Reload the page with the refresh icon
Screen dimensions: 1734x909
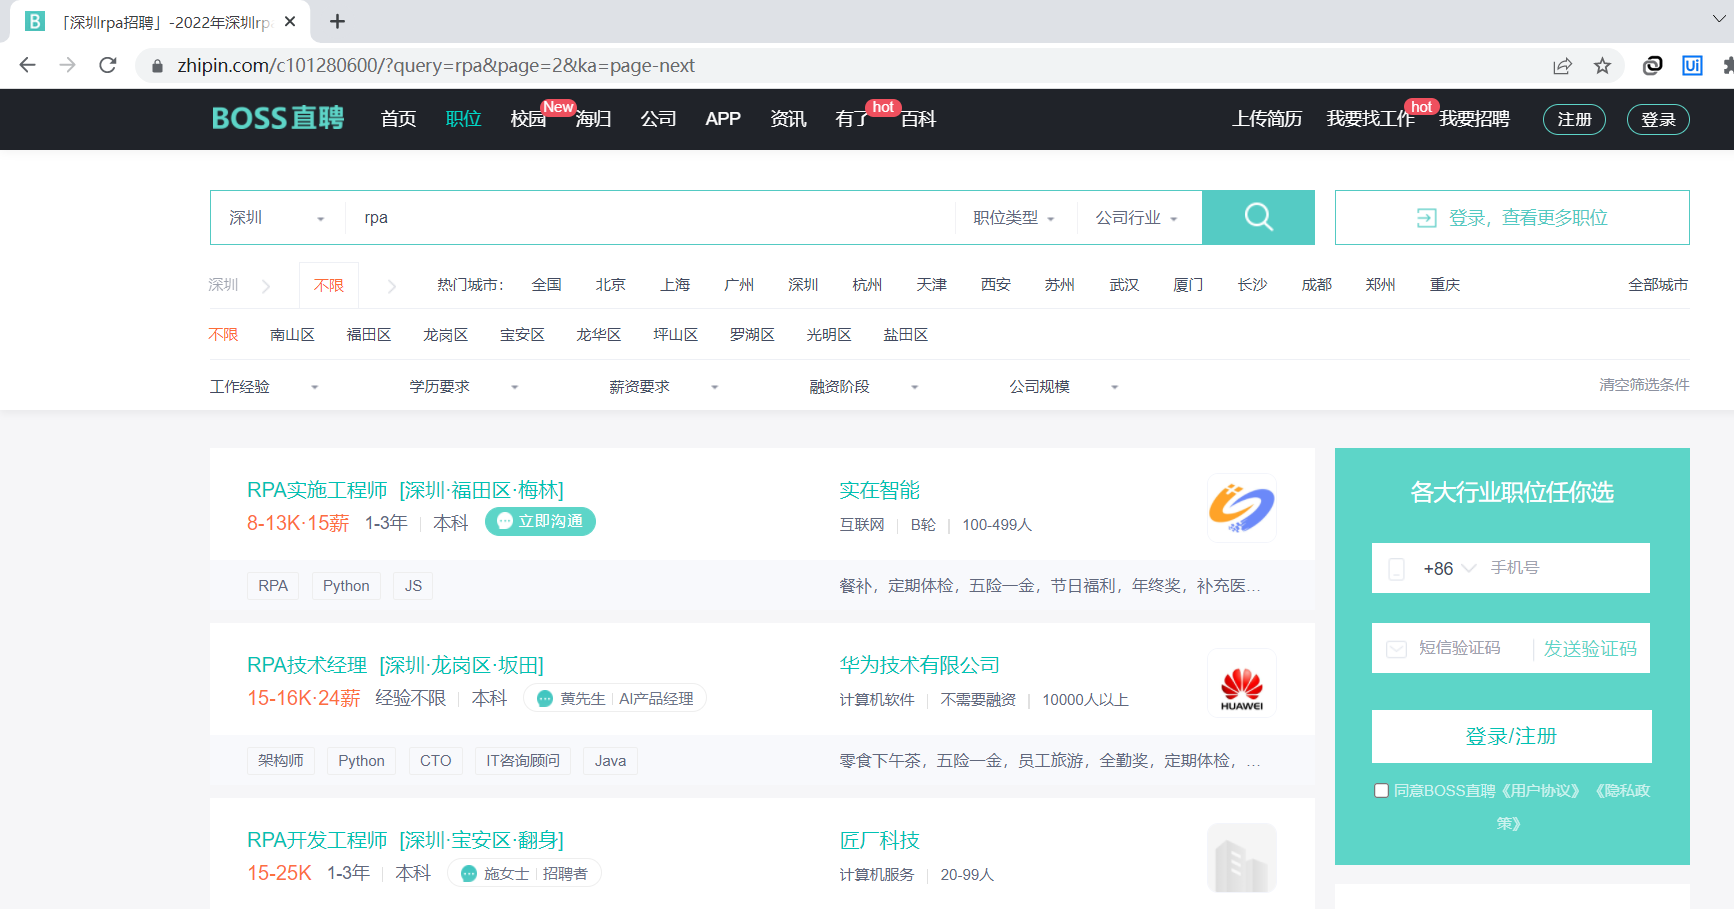pyautogui.click(x=108, y=65)
